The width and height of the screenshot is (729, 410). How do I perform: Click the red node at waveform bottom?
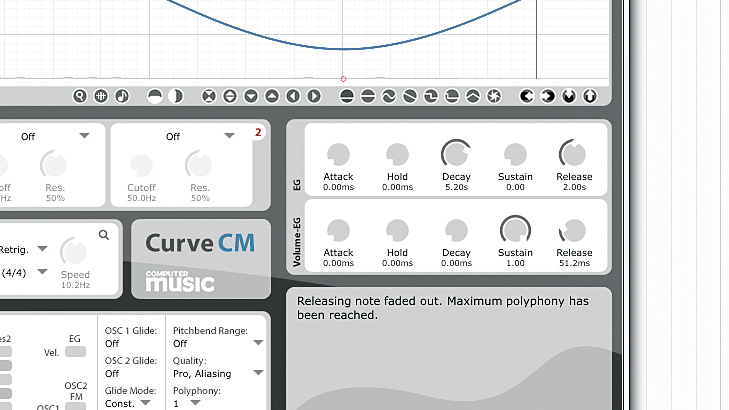(x=343, y=79)
